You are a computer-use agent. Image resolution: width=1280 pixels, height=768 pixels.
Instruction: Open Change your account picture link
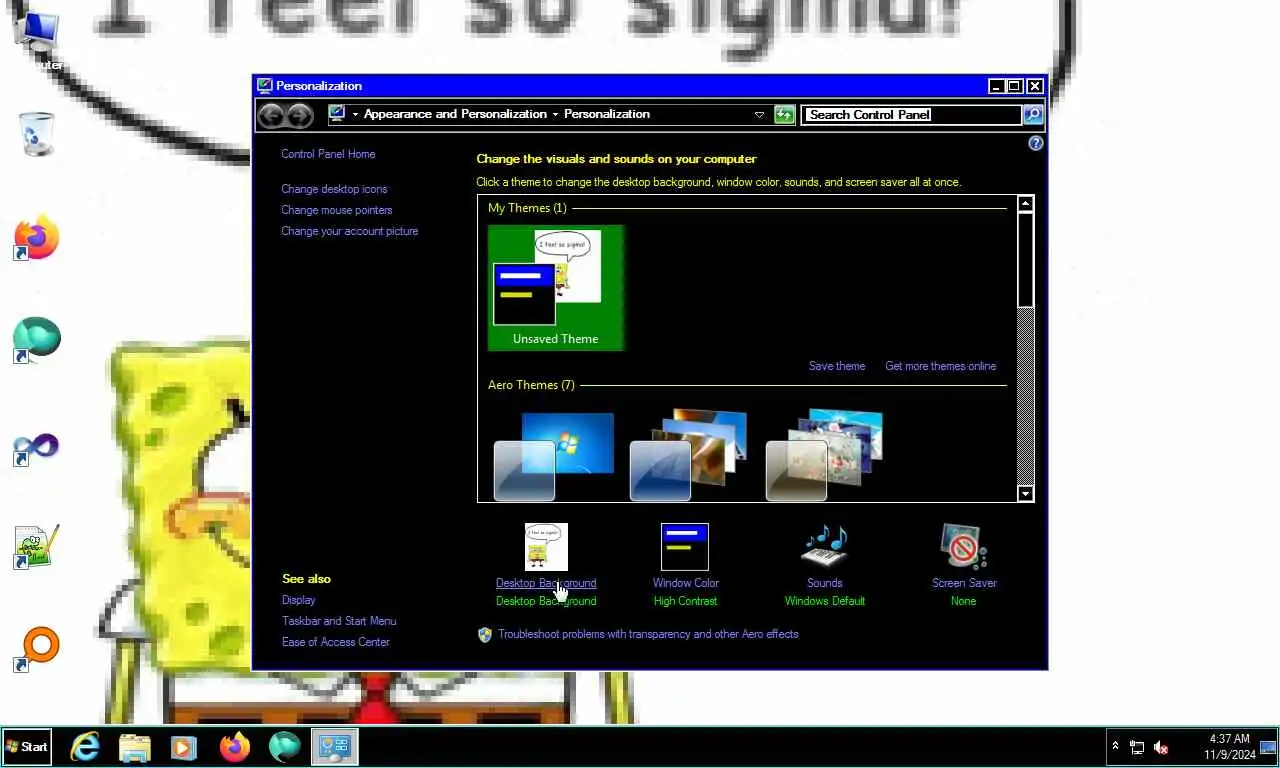point(350,231)
